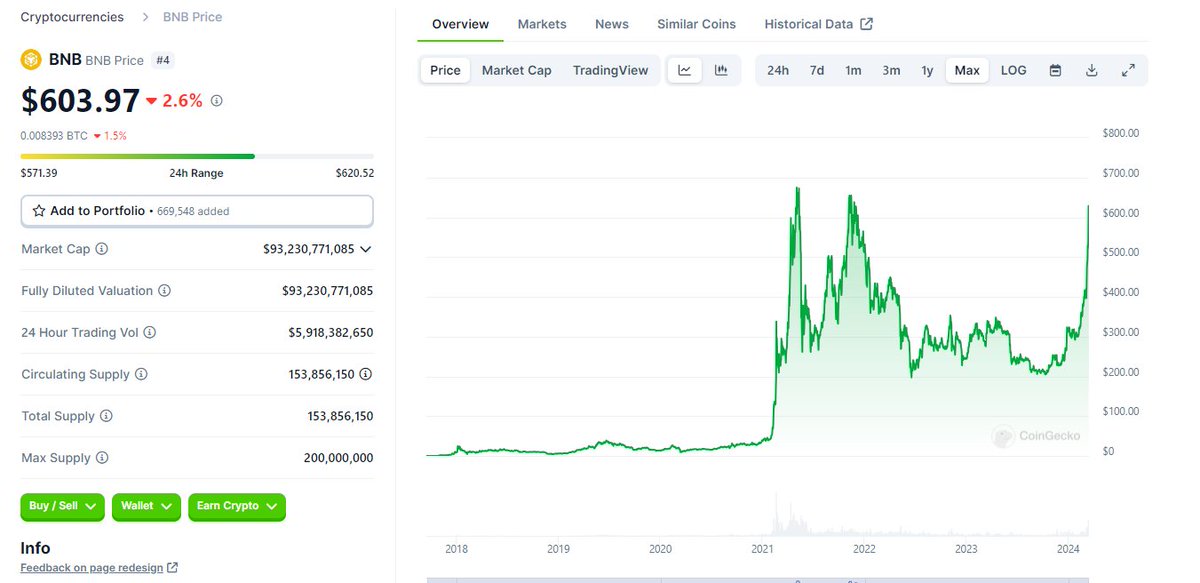Click the Add to Portfolio button

pos(197,211)
